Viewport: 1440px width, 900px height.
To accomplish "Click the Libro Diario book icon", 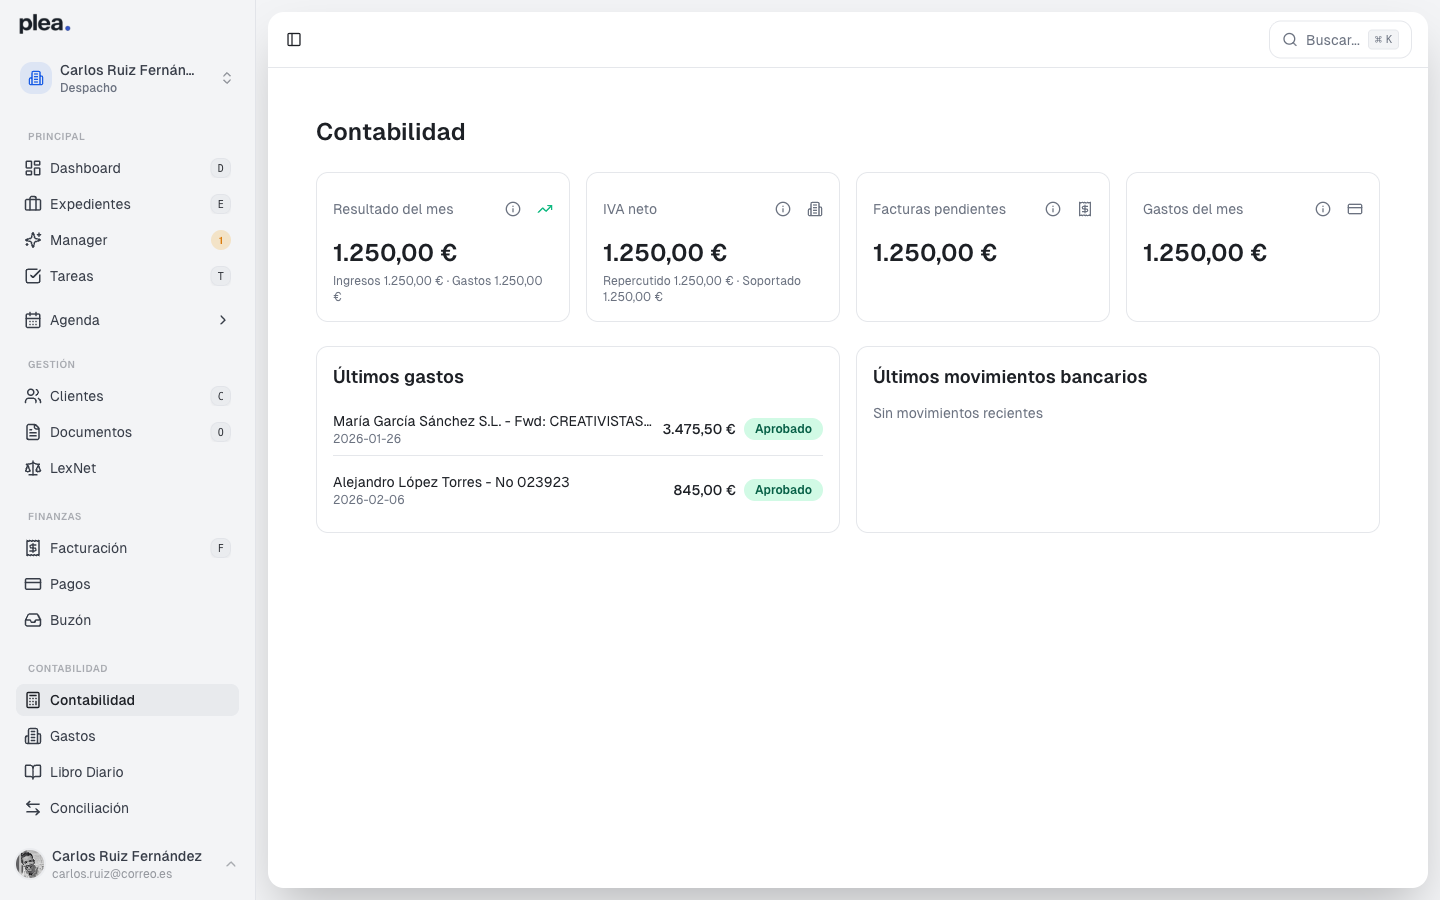I will (31, 772).
